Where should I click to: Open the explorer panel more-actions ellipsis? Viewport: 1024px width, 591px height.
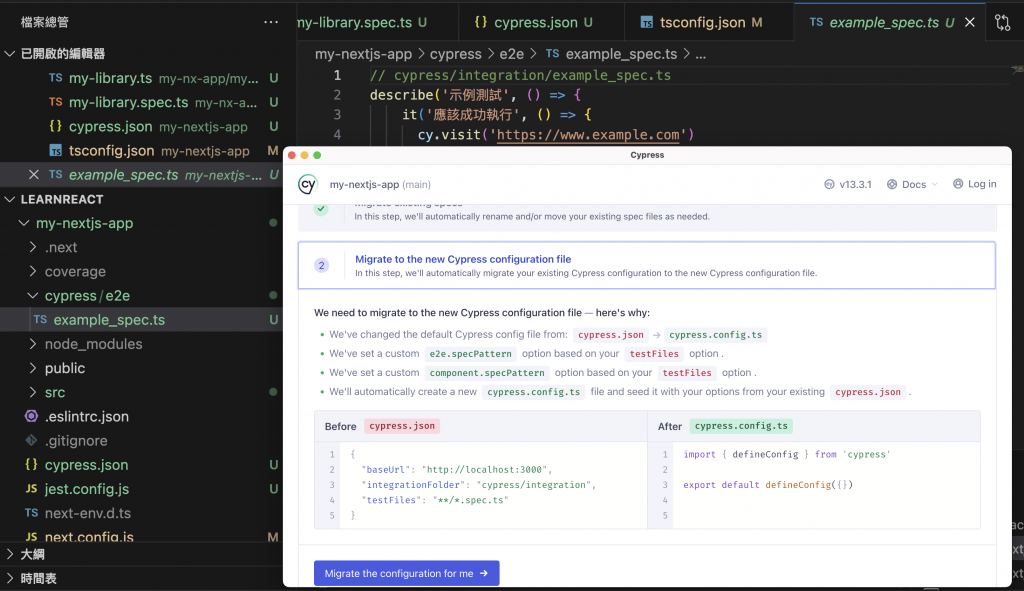click(x=271, y=22)
